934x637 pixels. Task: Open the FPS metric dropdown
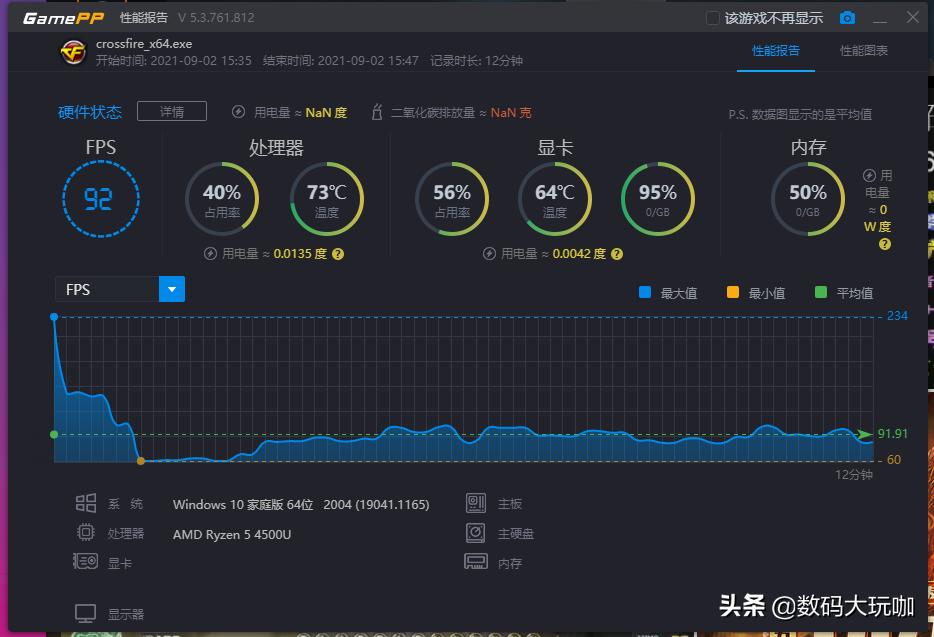point(171,289)
